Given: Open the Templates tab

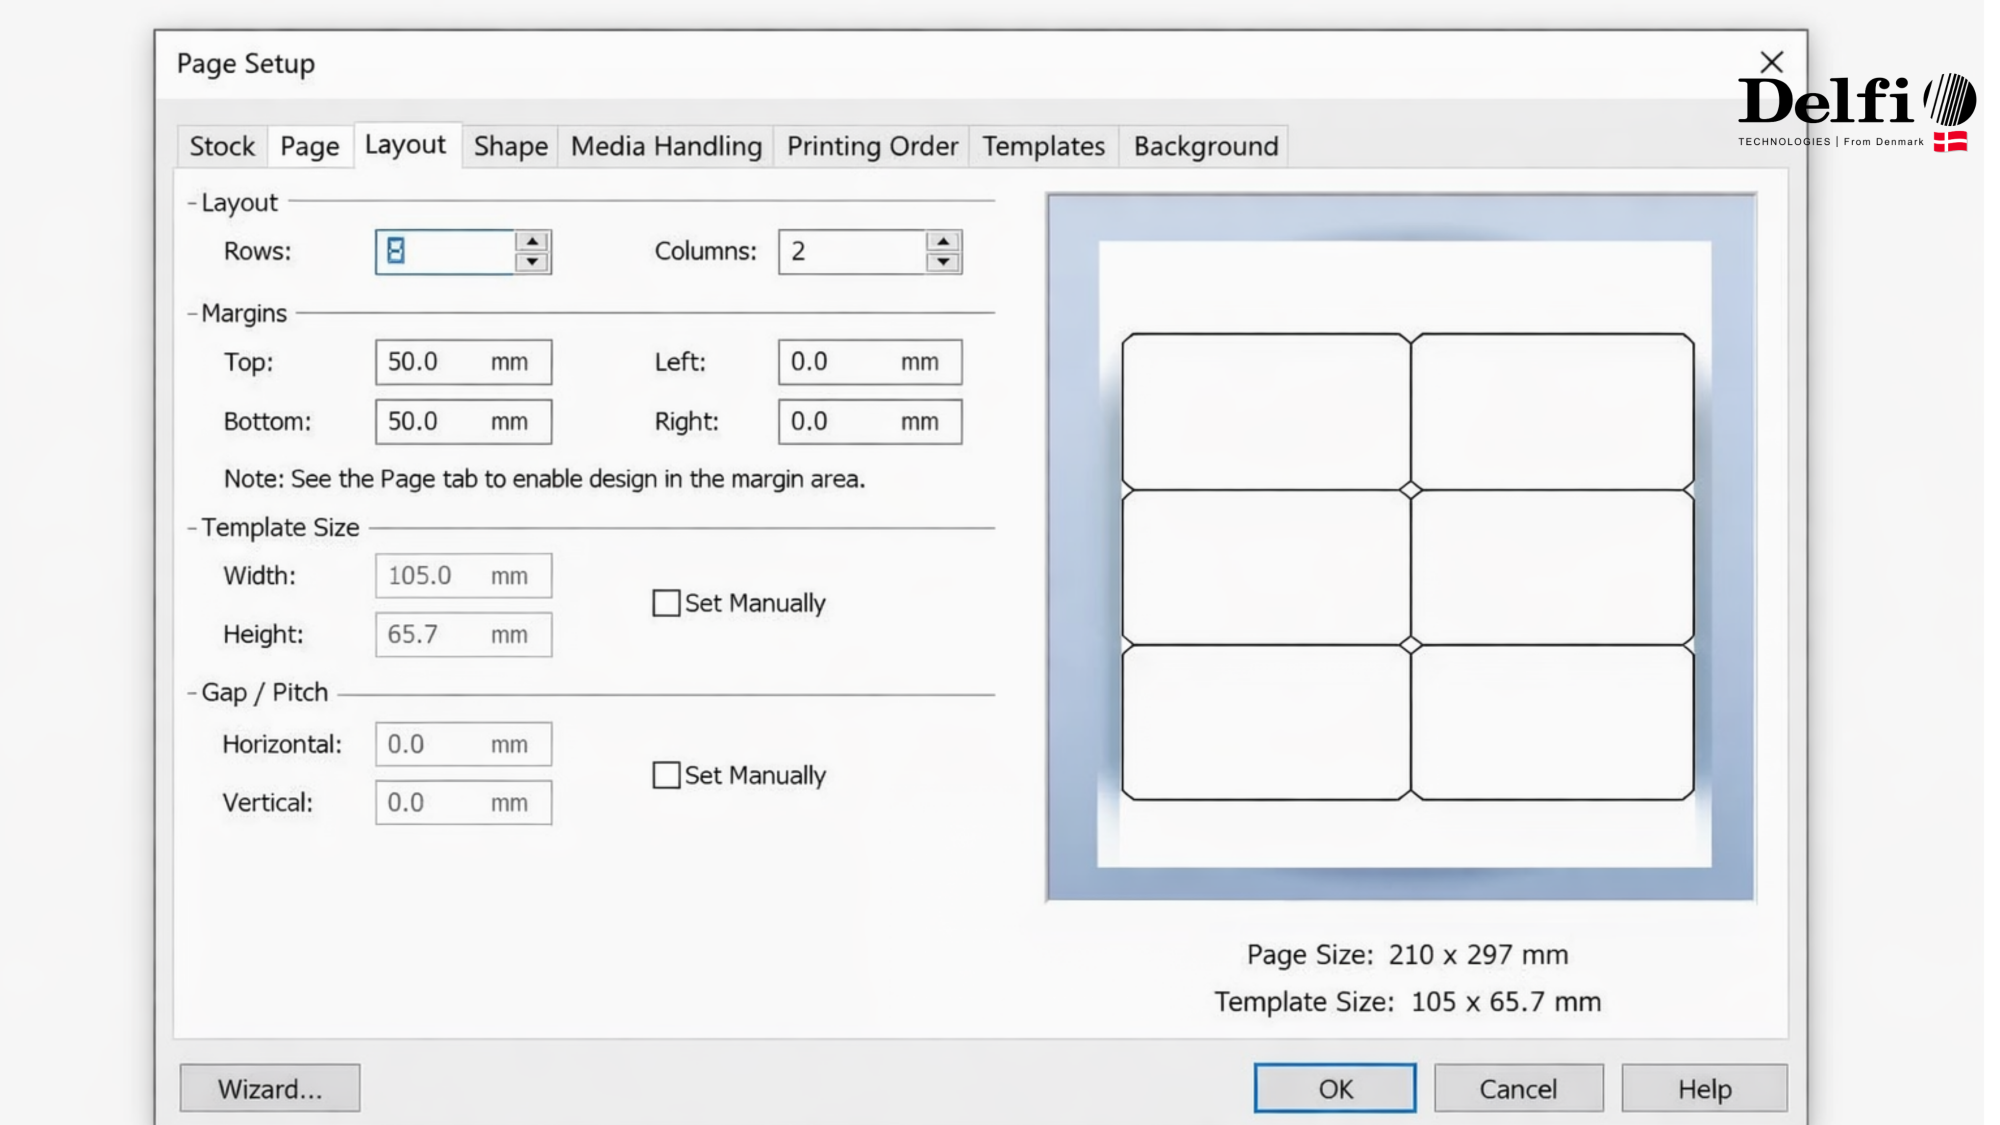Looking at the screenshot, I should point(1043,146).
